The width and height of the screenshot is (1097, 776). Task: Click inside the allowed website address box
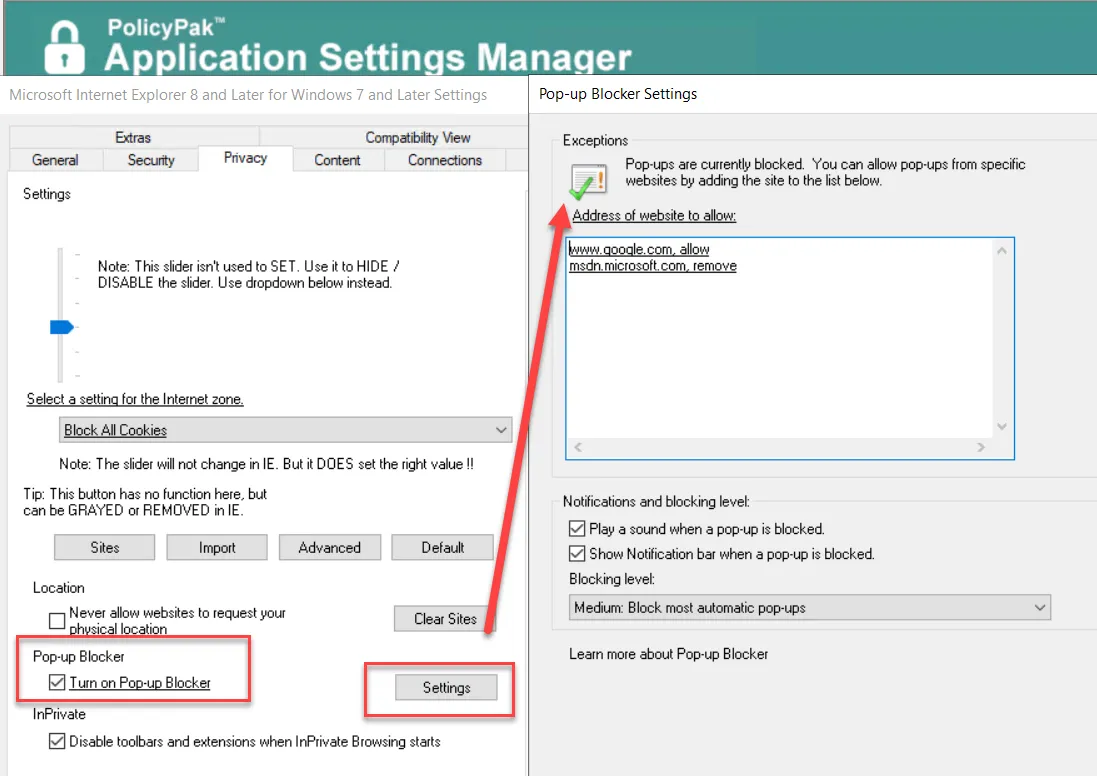(790, 348)
